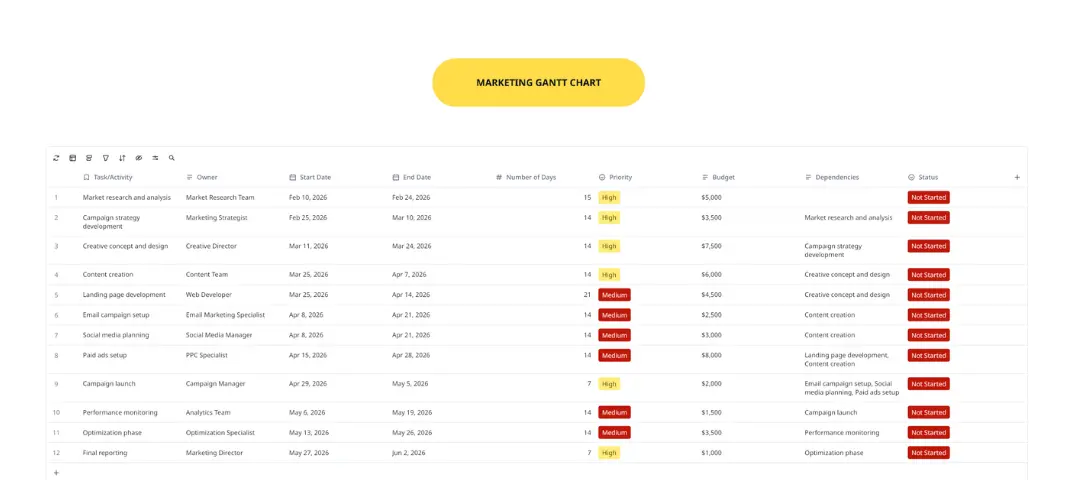
Task: Click the sort arrows icon
Action: (x=122, y=158)
